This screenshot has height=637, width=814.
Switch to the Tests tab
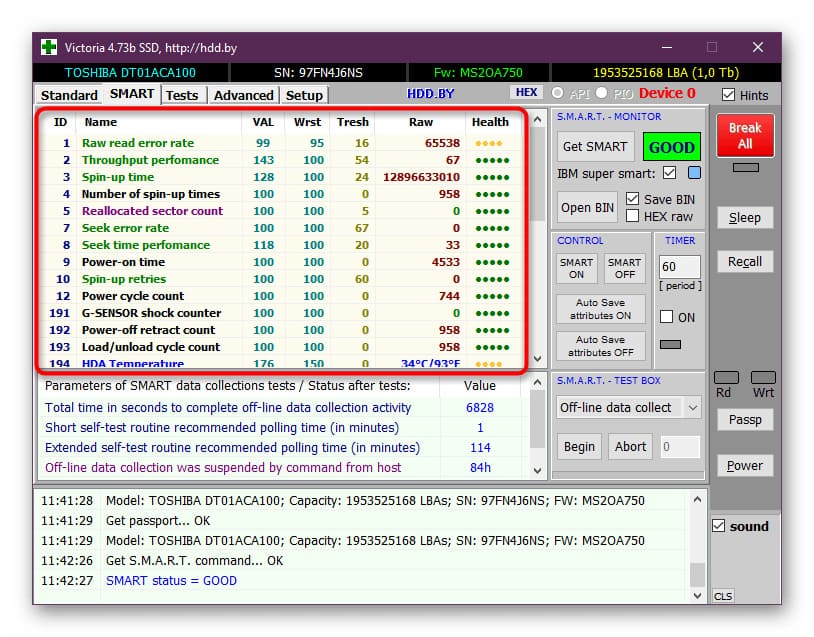coord(182,96)
